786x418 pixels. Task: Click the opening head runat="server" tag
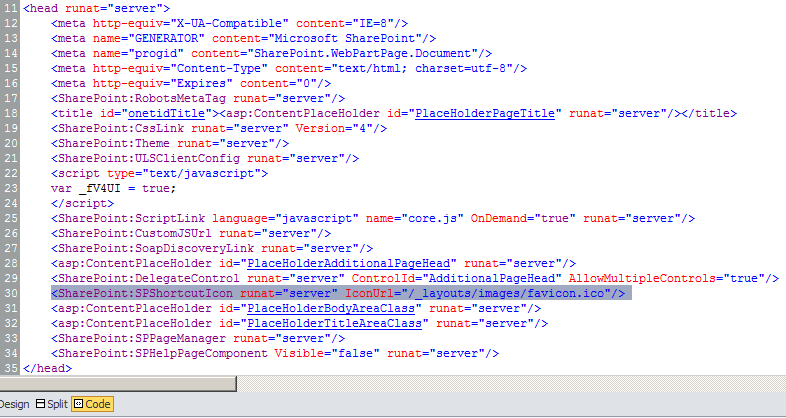coord(96,9)
